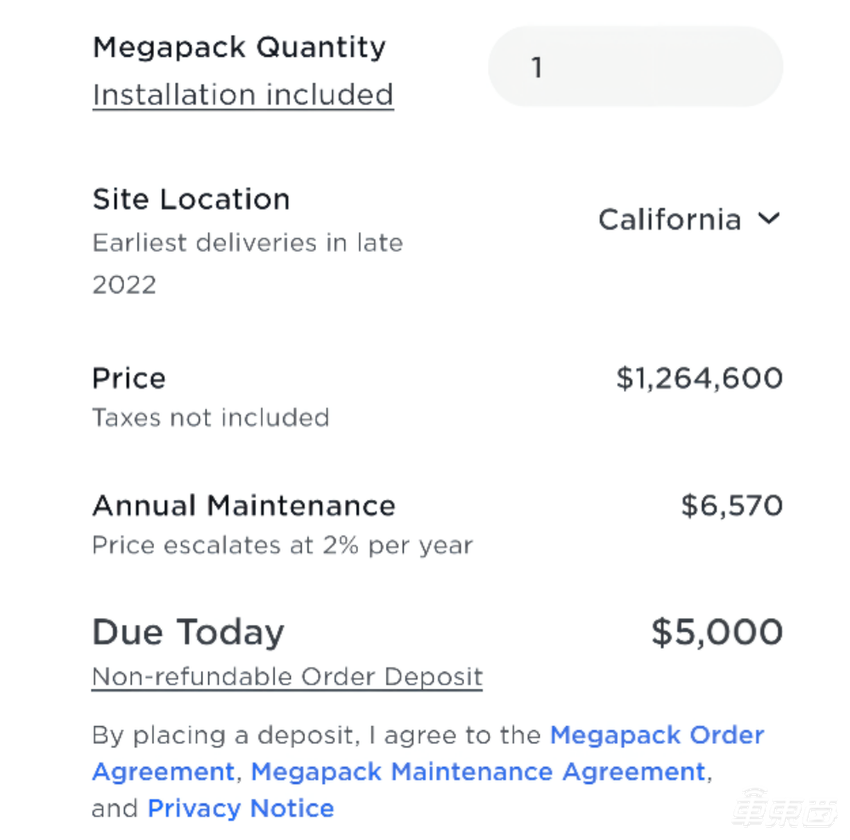850x840 pixels.
Task: Open the Privacy Notice link
Action: [x=240, y=808]
